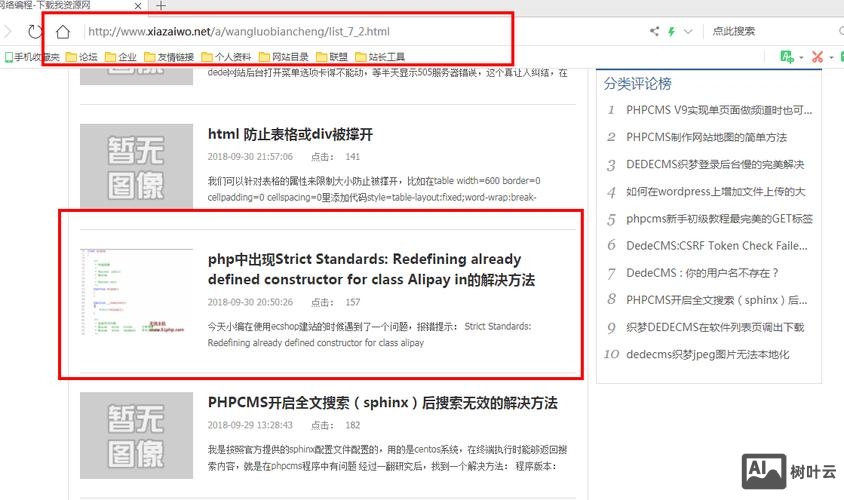Open the 个人资料 bookmark folder
Image resolution: width=844 pixels, height=500 pixels.
[x=227, y=57]
